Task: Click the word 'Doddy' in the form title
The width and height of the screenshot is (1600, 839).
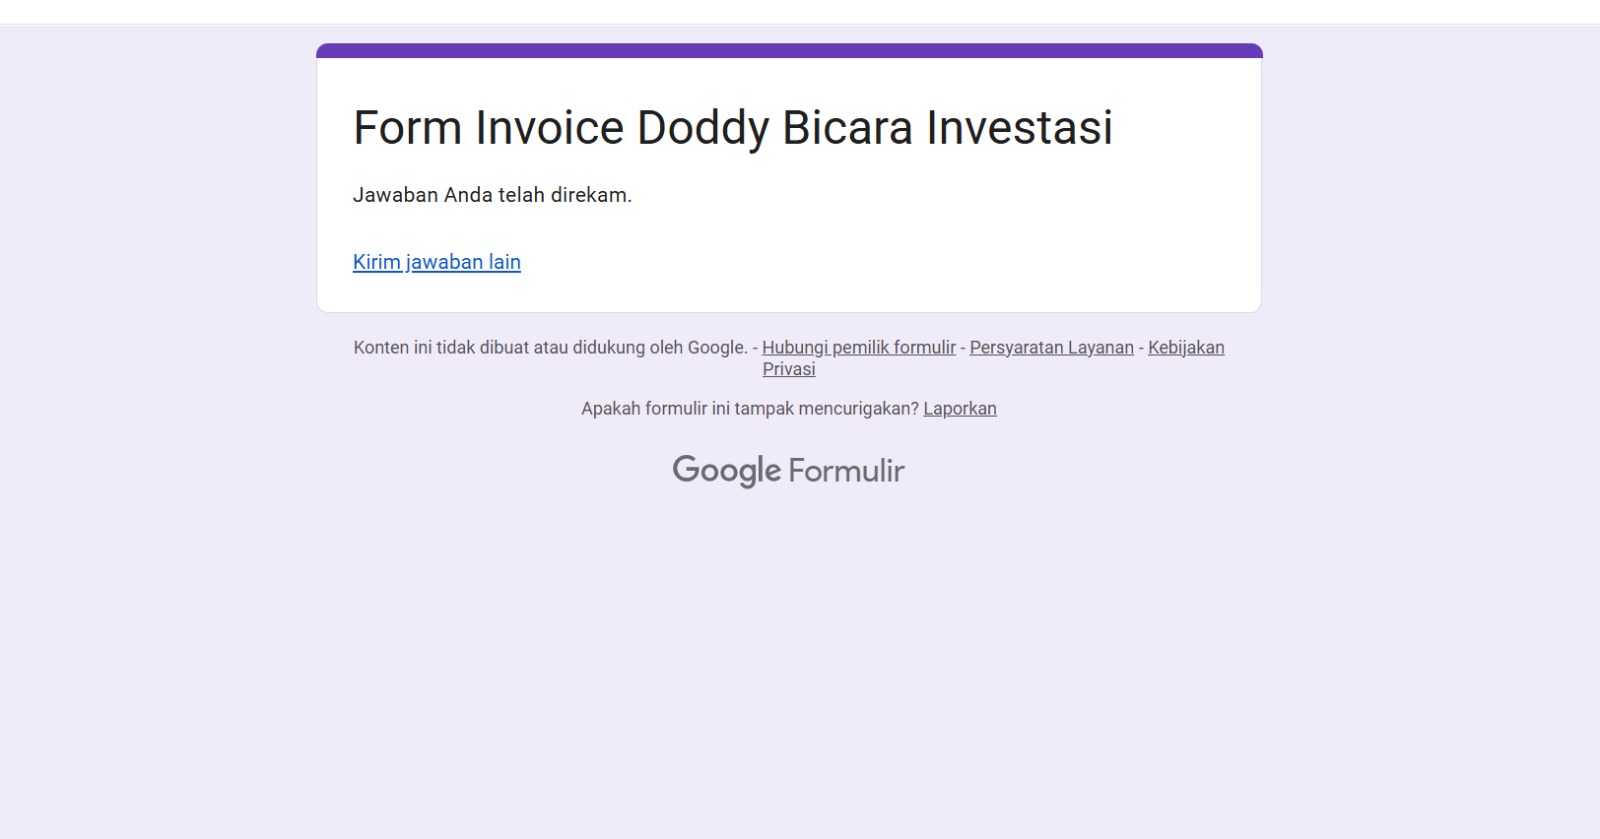Action: pos(703,128)
